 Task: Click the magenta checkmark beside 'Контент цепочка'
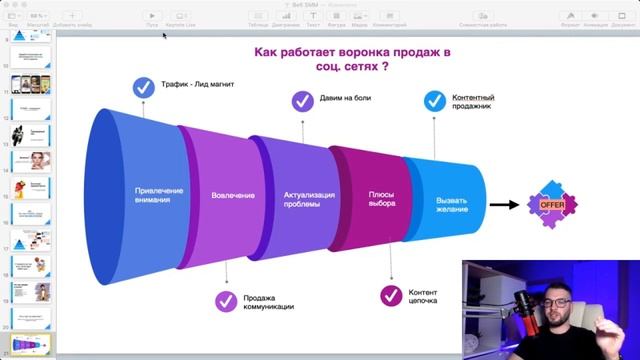pos(391,296)
